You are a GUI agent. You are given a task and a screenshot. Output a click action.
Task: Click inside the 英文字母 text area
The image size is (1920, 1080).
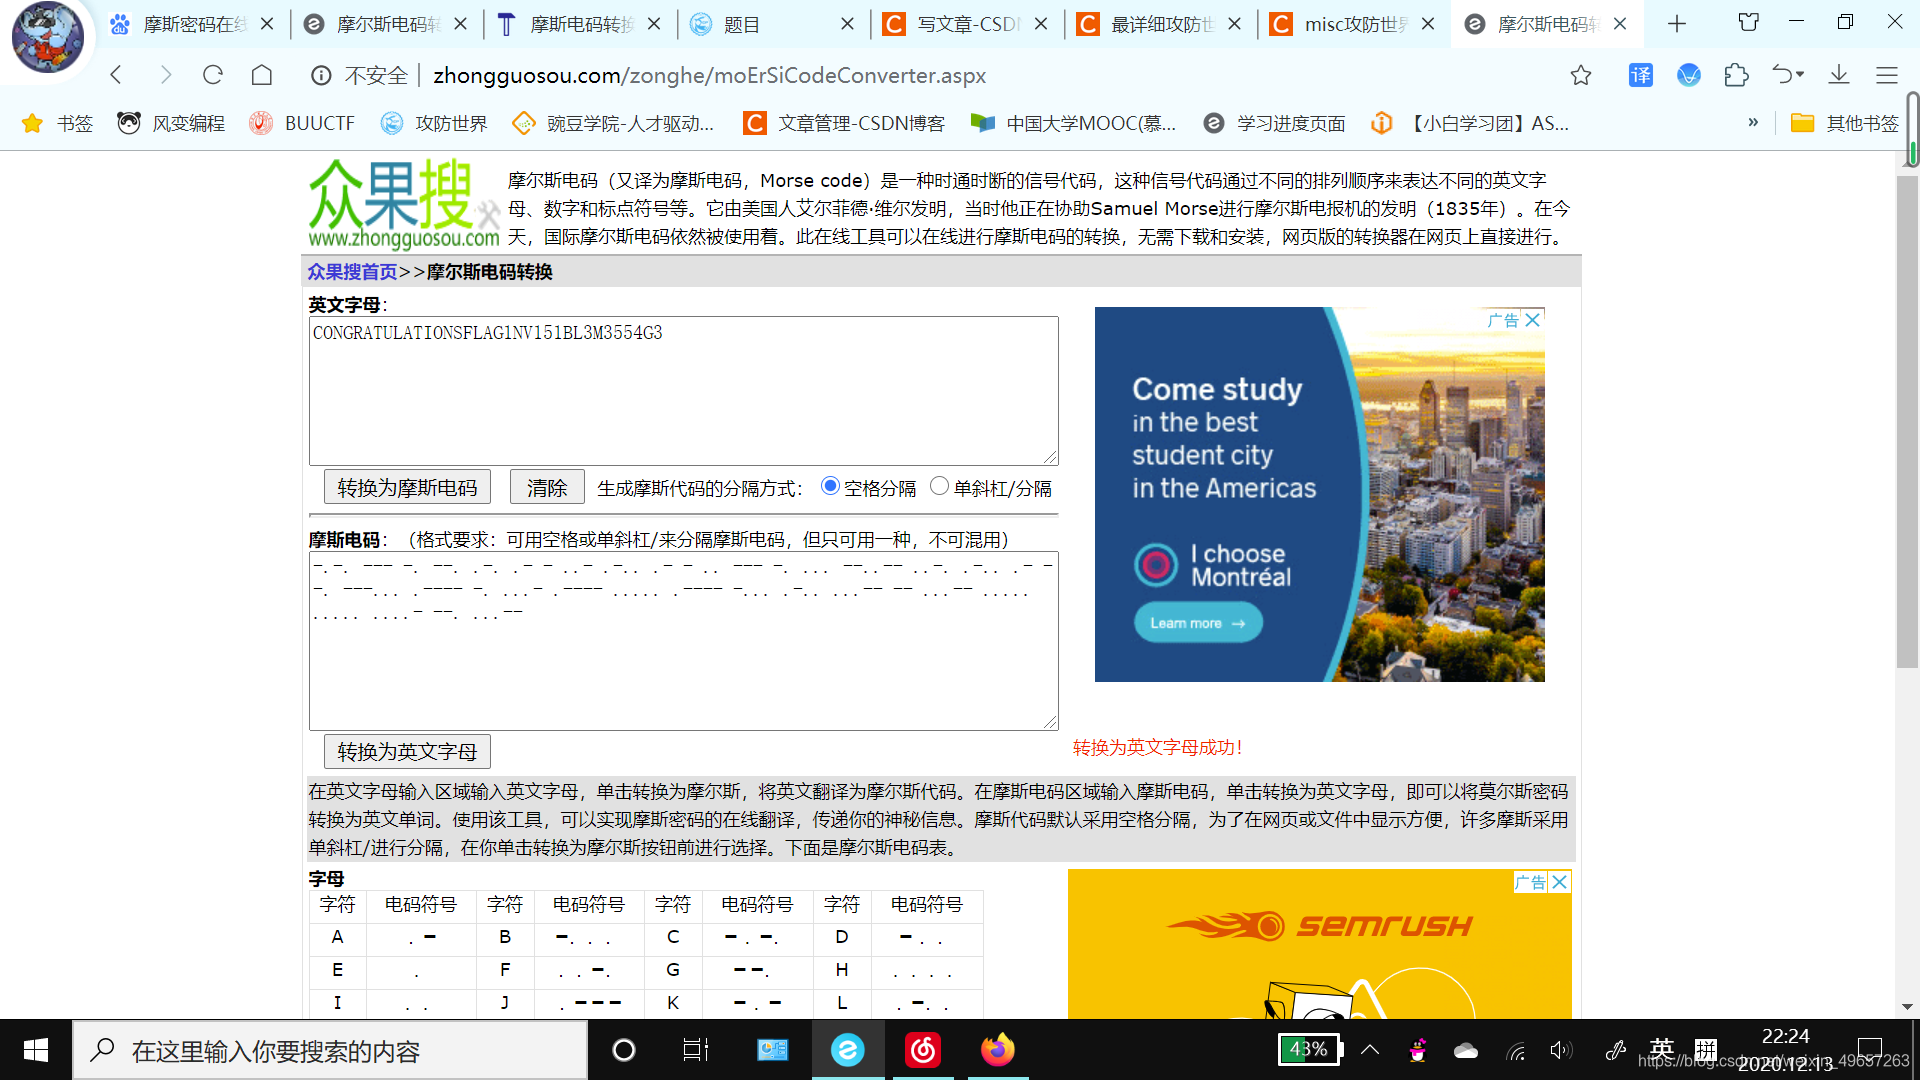(683, 390)
